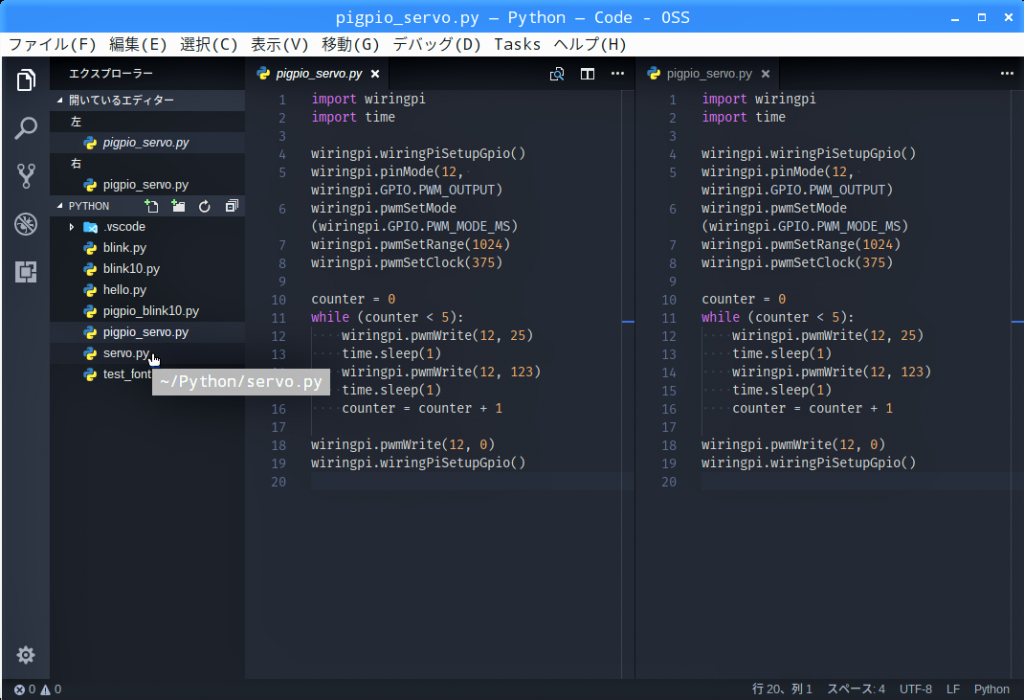Viewport: 1024px width, 700px height.
Task: Refresh the explorer file tree
Action: 205,206
